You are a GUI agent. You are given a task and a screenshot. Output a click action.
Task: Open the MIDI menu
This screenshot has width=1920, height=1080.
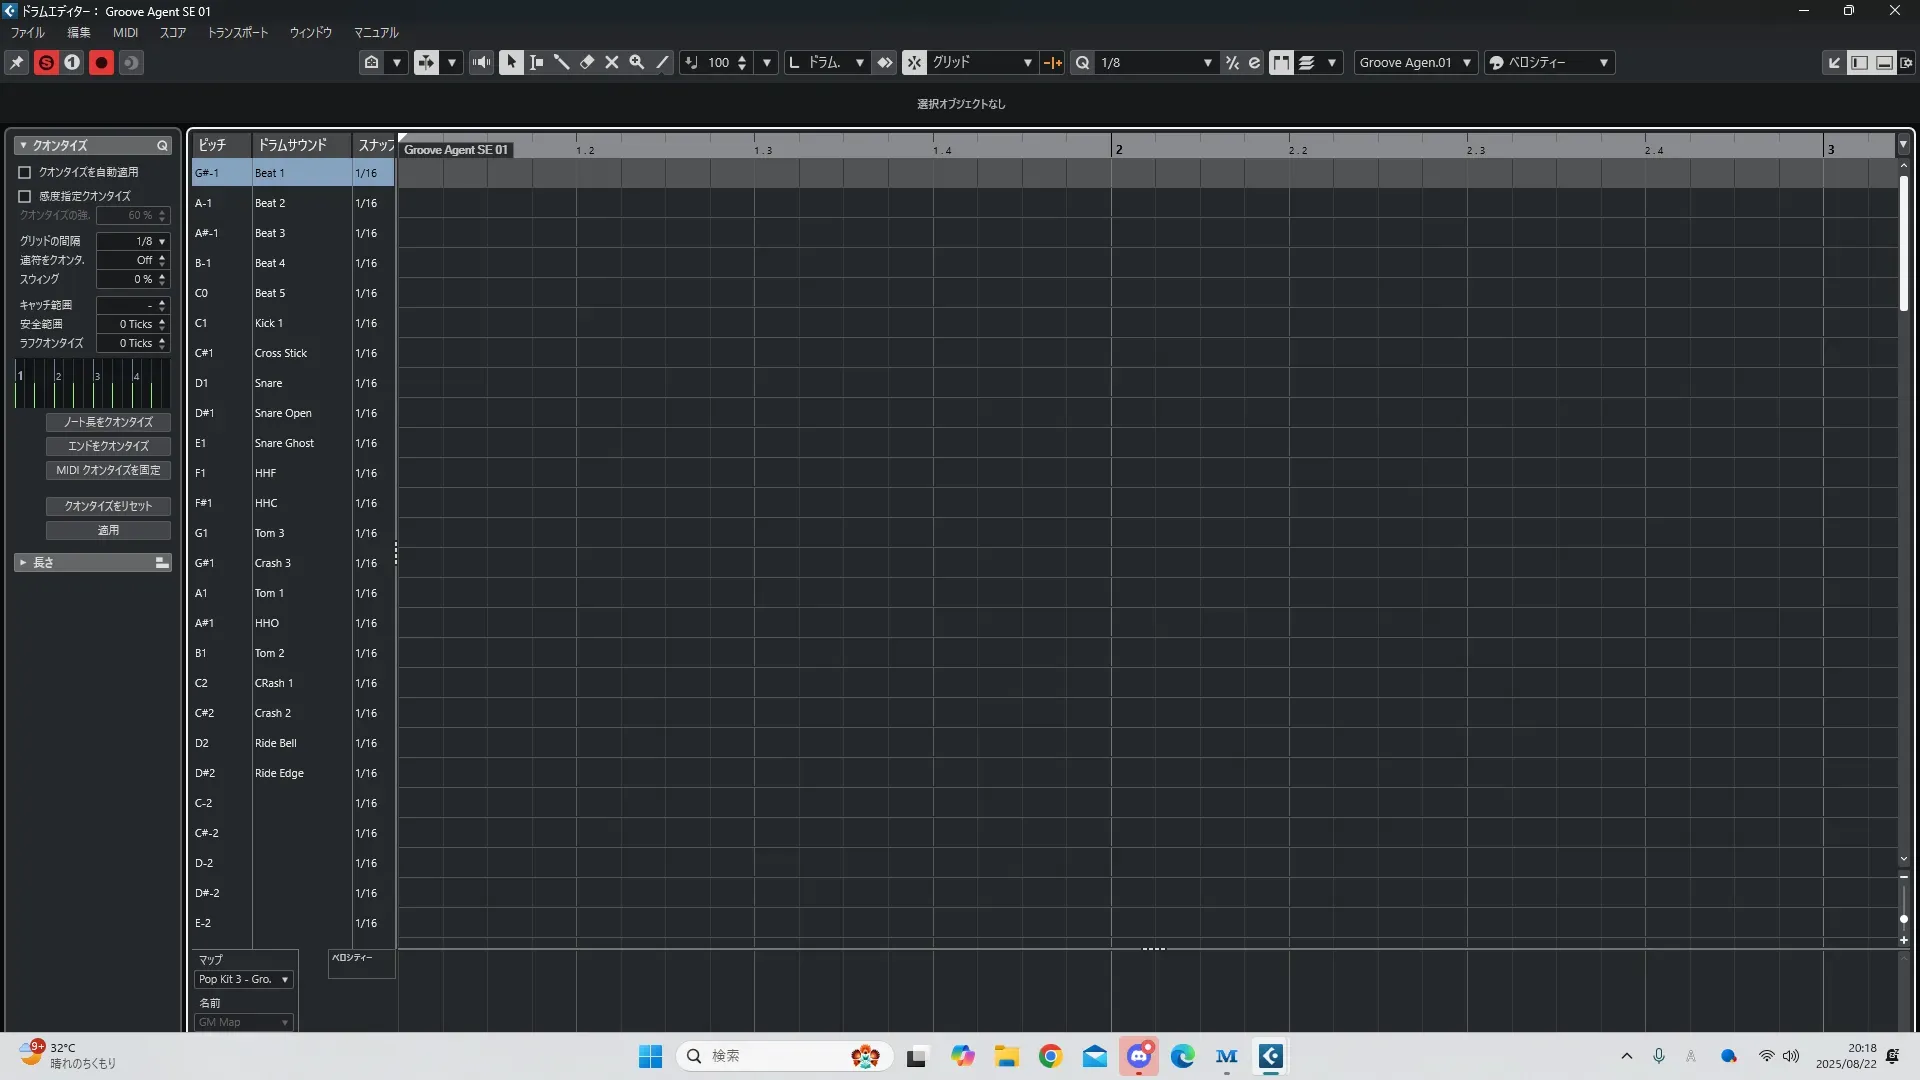[125, 32]
